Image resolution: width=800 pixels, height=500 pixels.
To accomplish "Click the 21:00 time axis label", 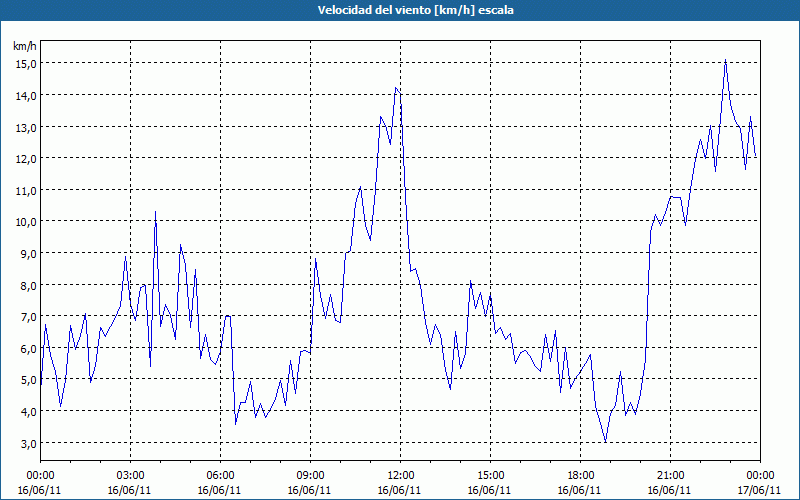I will tap(670, 475).
